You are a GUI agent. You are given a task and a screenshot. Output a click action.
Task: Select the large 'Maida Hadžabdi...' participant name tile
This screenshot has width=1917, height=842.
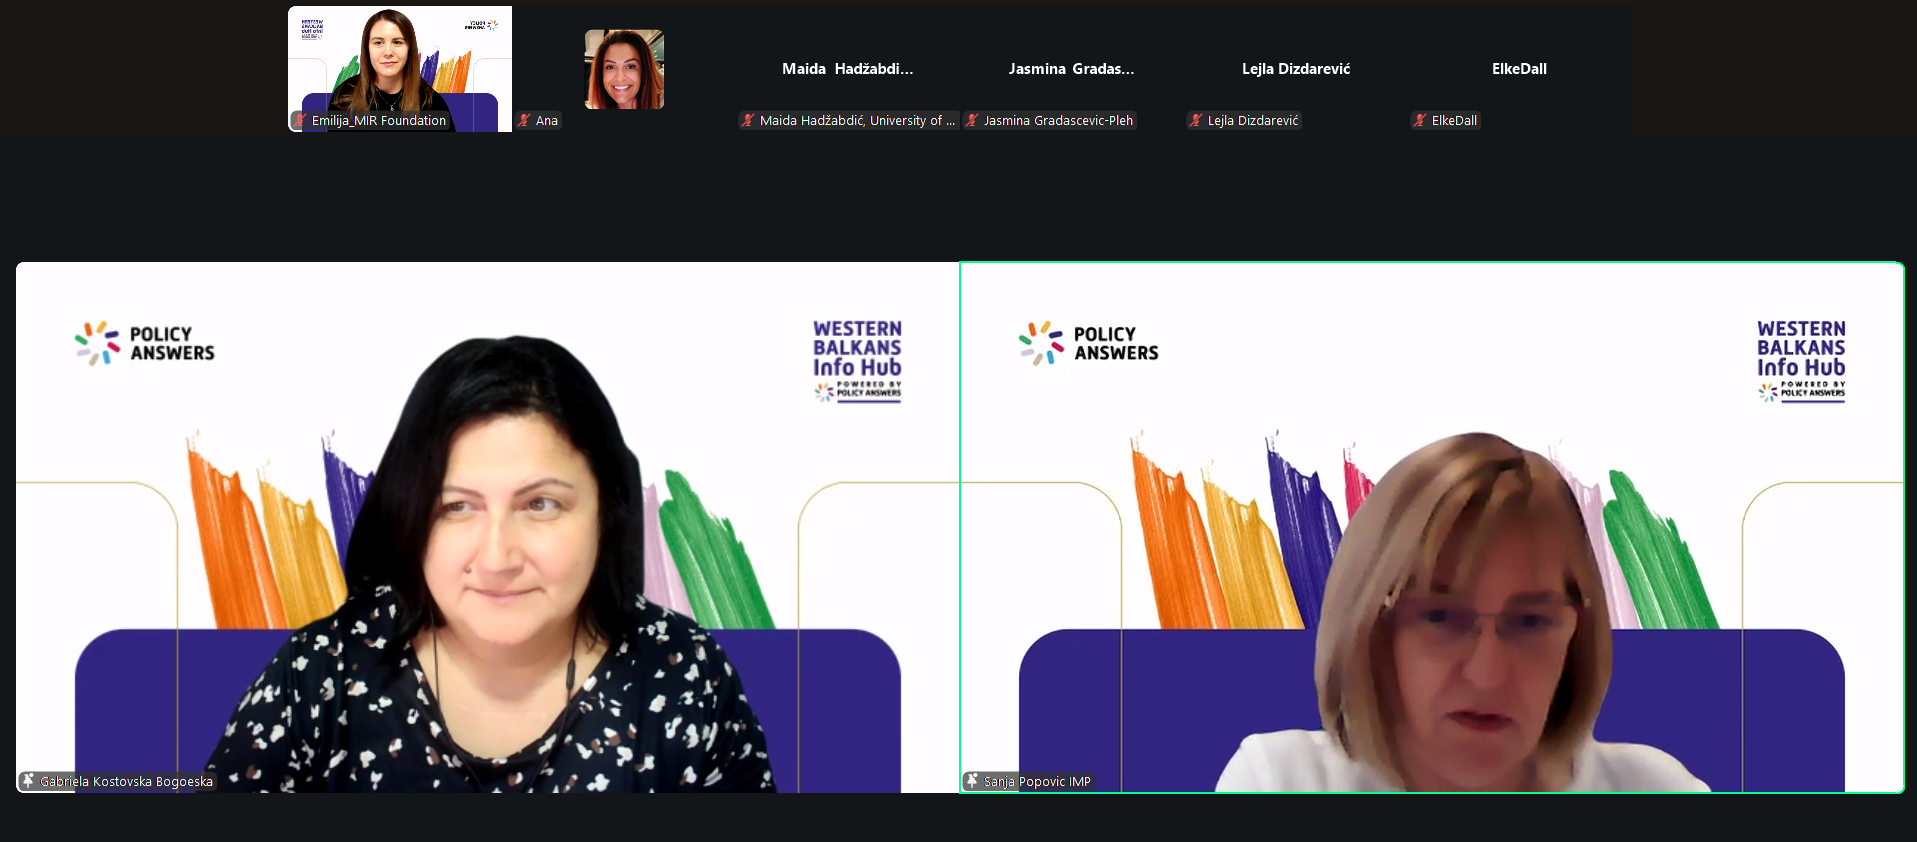pyautogui.click(x=847, y=69)
